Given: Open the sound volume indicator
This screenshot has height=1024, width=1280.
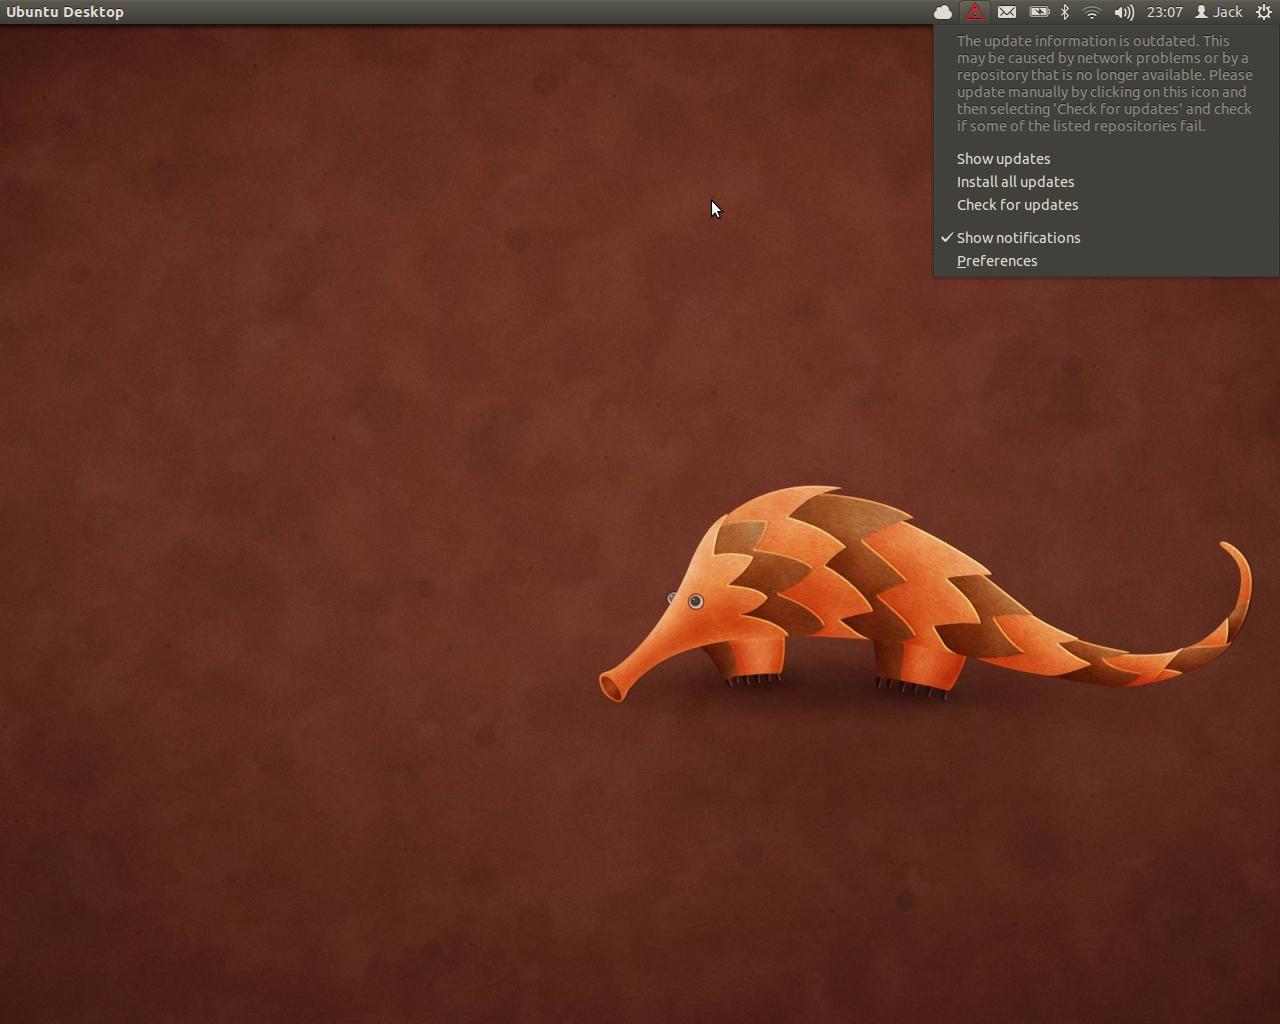Looking at the screenshot, I should tap(1124, 12).
